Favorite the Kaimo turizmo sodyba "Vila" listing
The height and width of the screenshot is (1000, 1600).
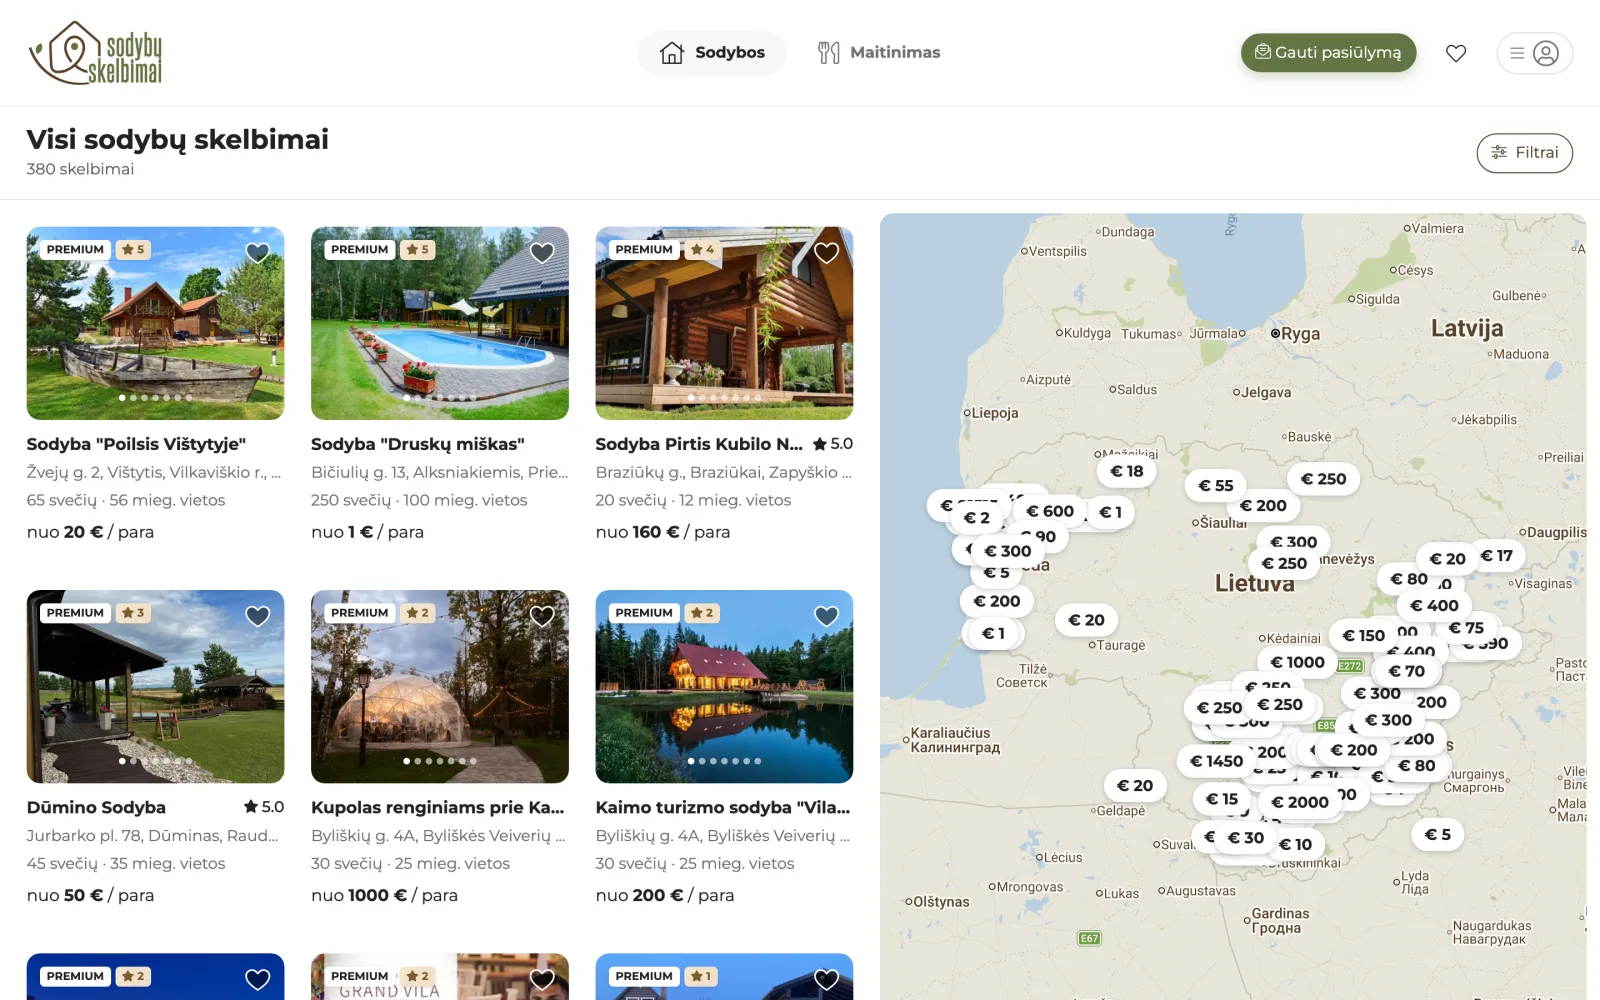[x=827, y=616]
